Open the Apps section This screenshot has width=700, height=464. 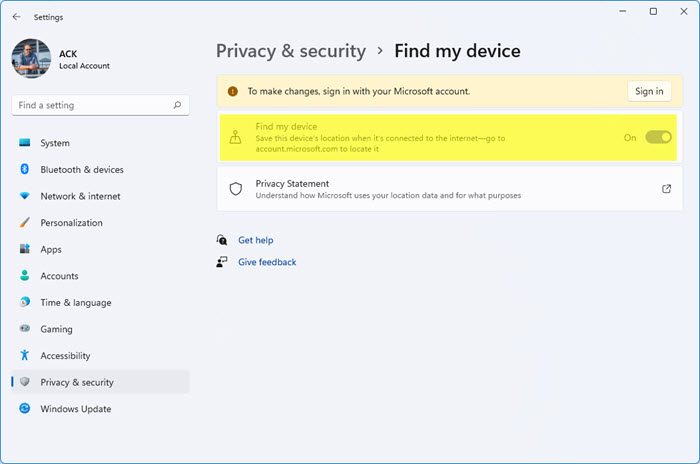click(x=100, y=249)
